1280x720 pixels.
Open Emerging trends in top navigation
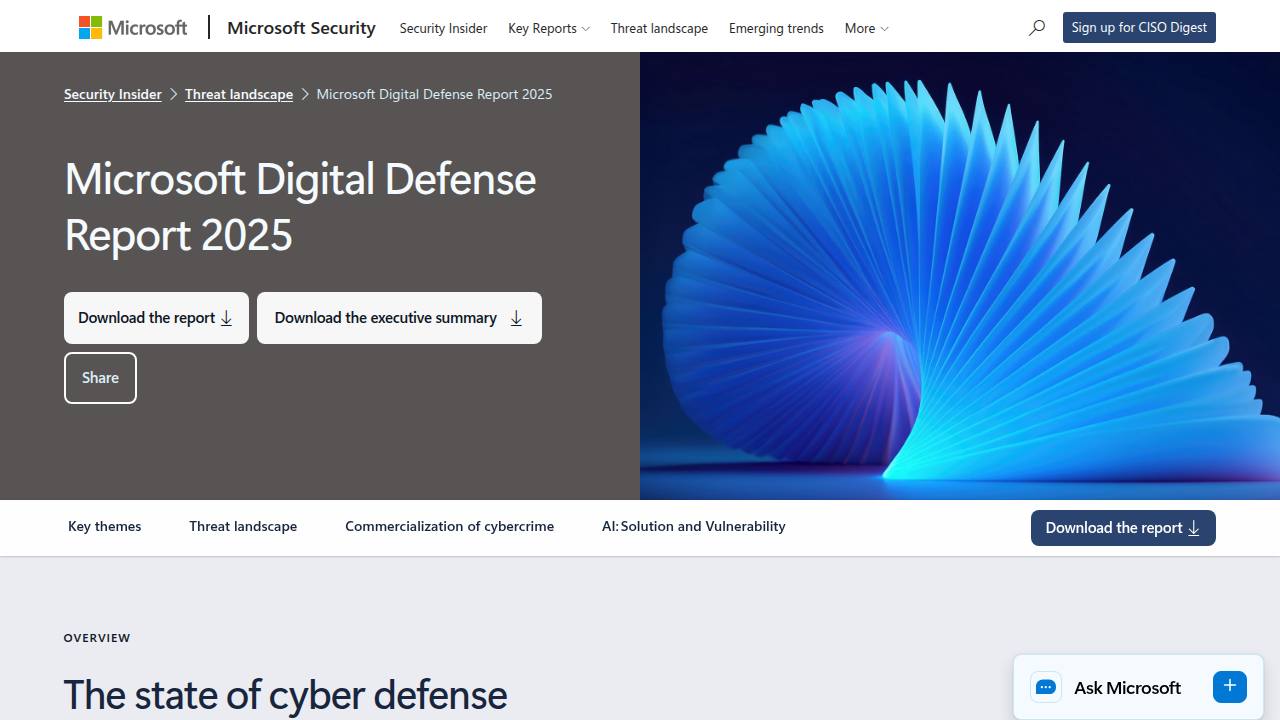(776, 28)
